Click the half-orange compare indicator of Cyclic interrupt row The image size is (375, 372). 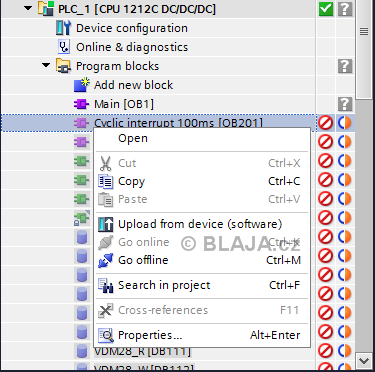point(345,123)
